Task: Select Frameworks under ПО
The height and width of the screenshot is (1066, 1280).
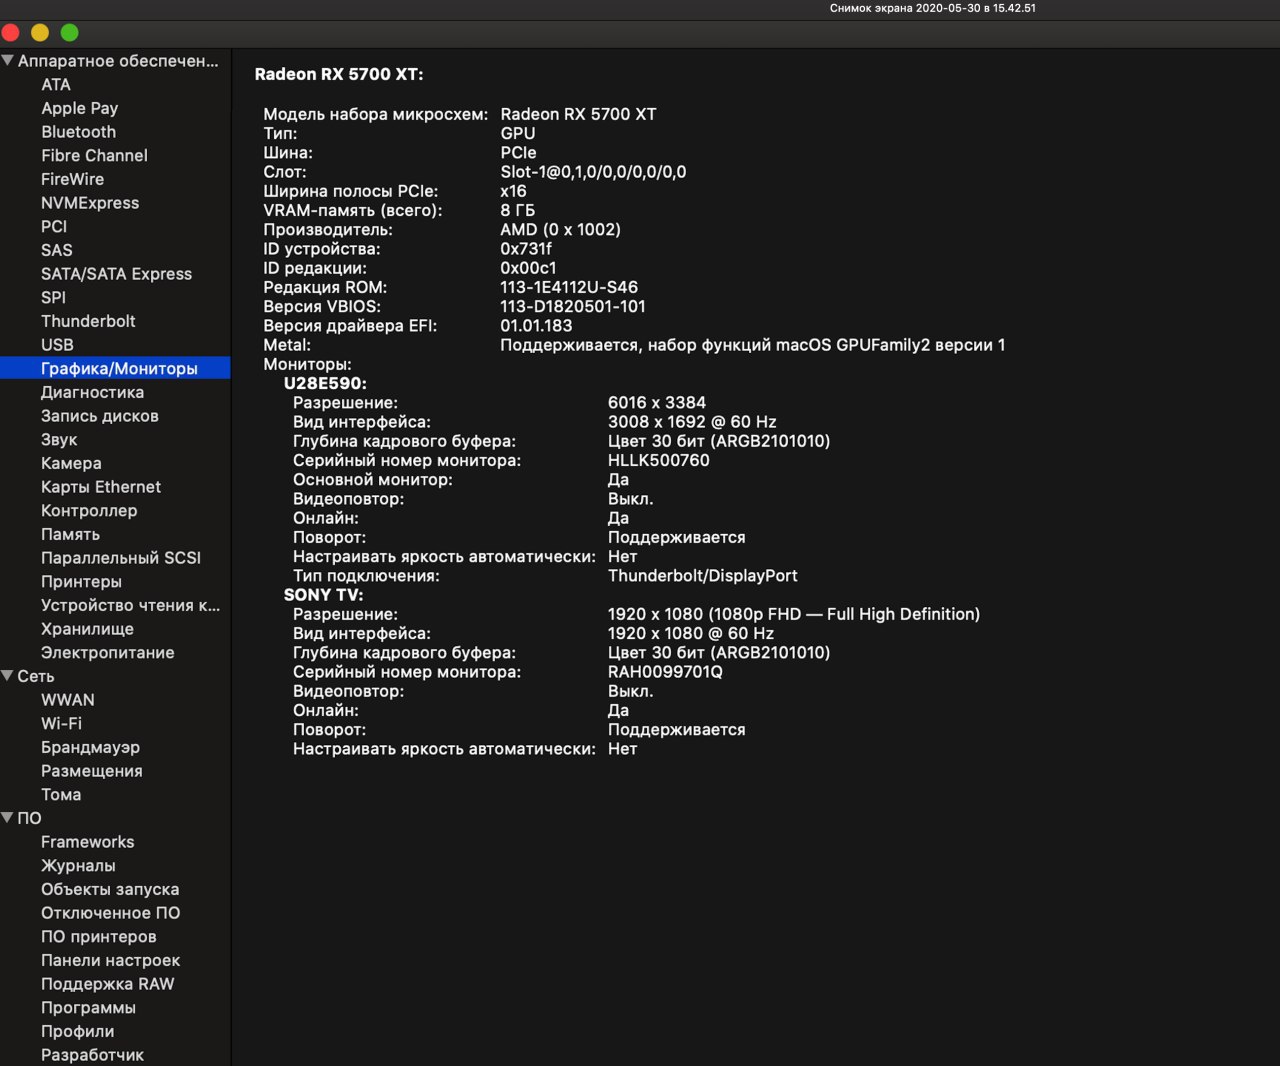Action: 87,842
